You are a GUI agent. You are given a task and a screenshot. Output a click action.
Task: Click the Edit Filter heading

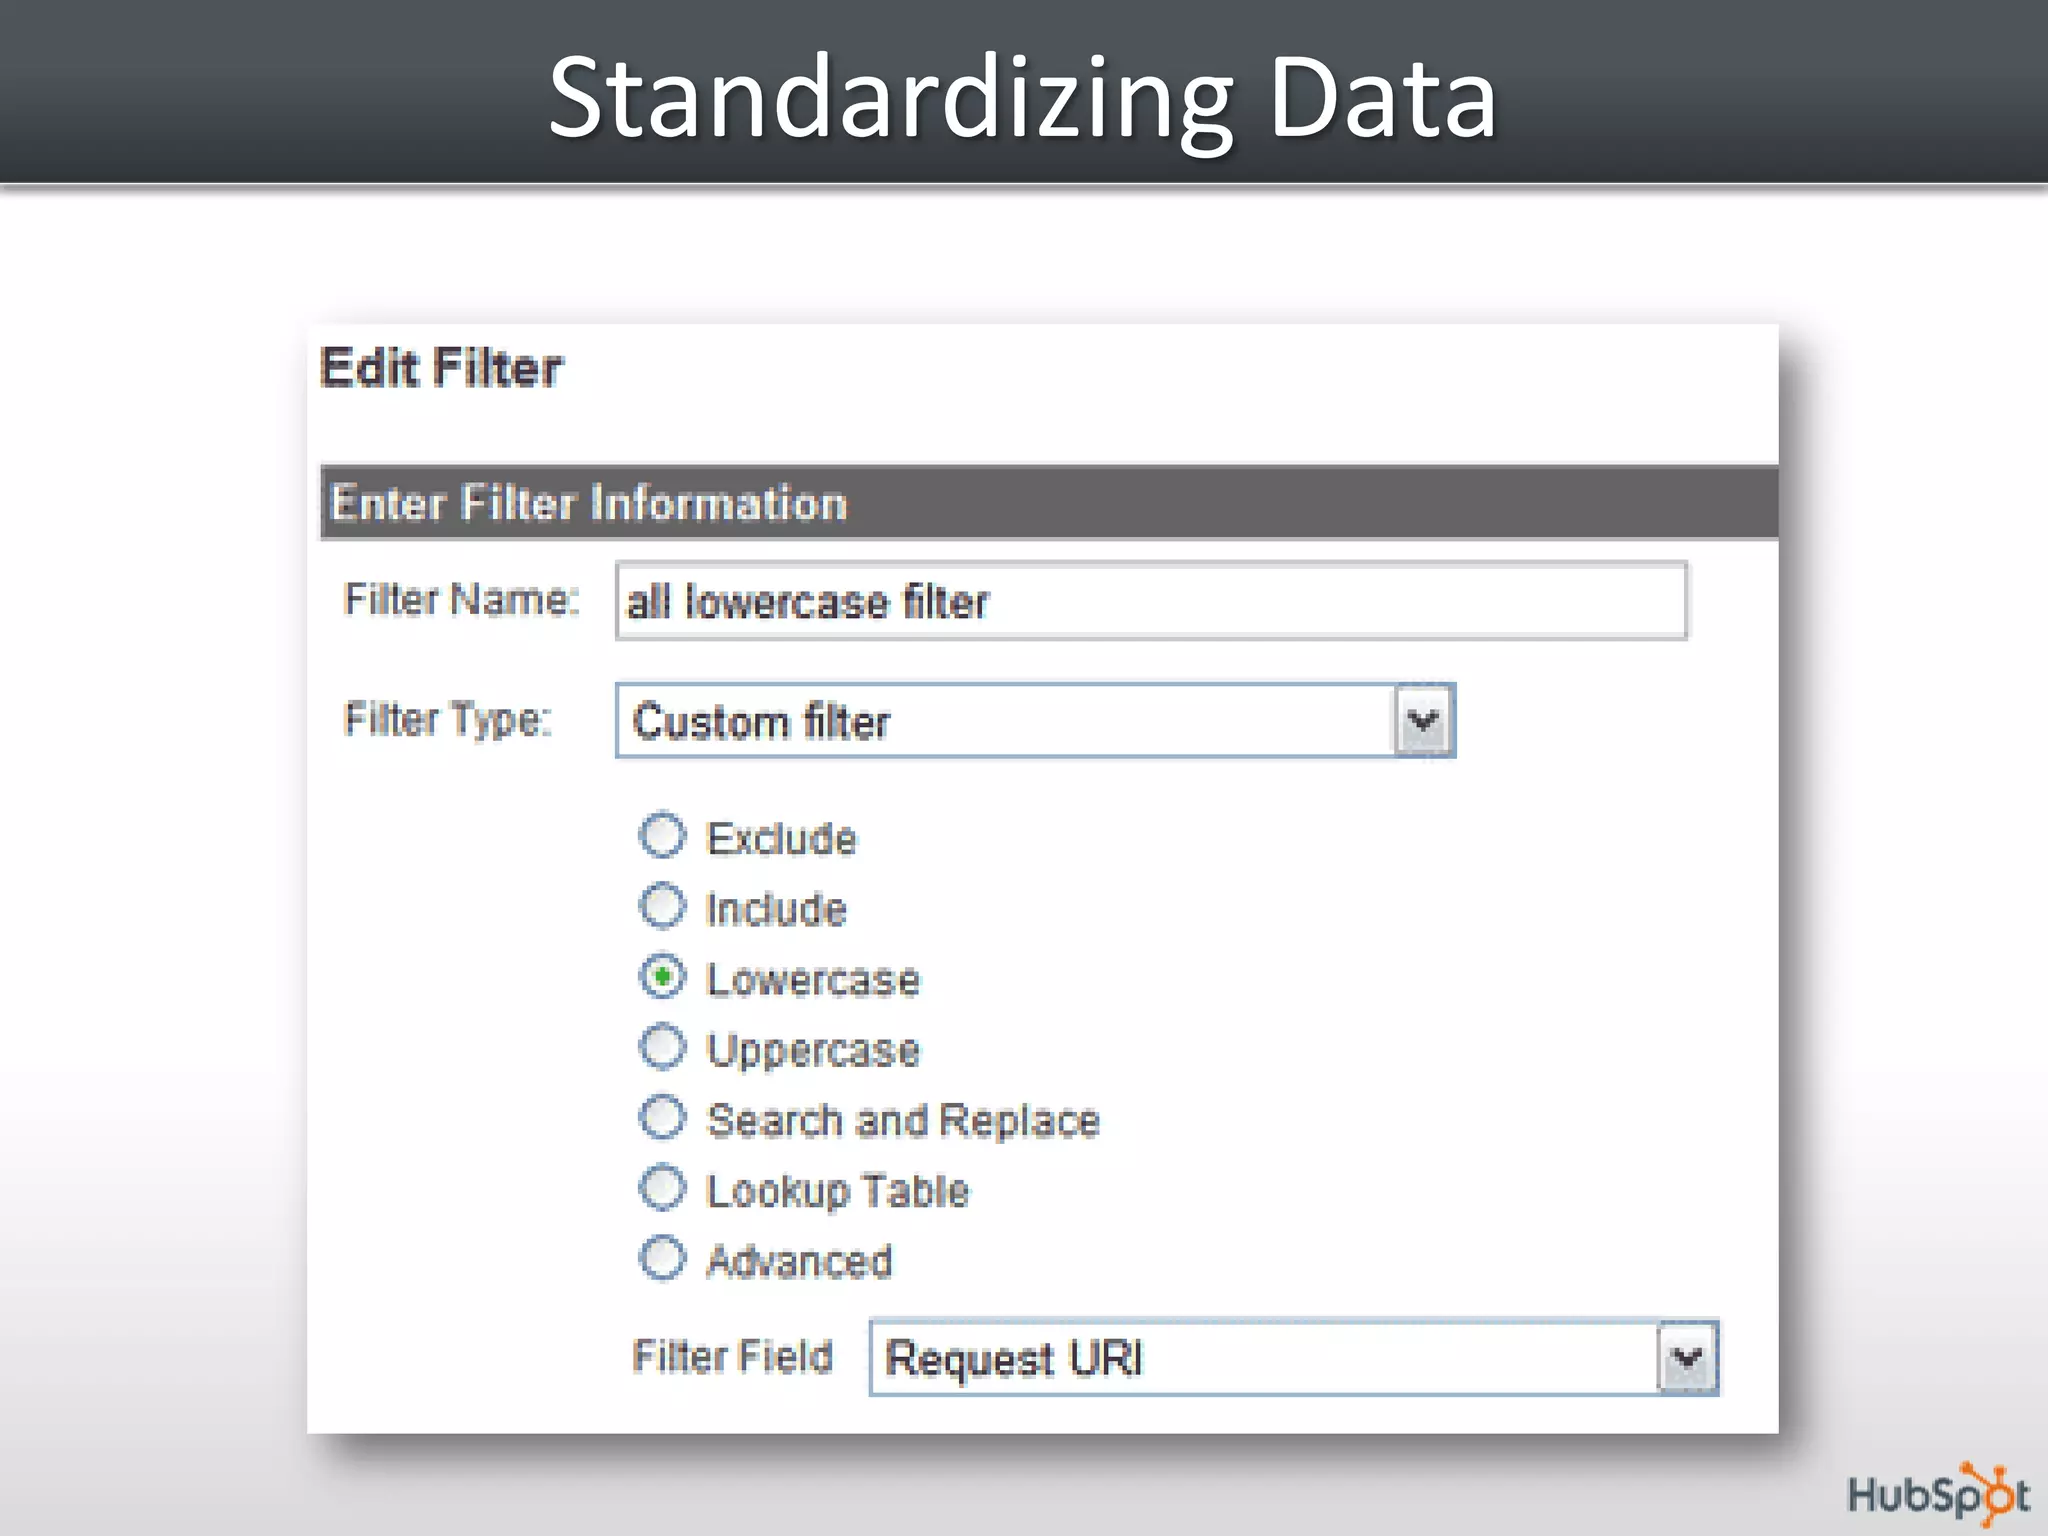click(441, 368)
